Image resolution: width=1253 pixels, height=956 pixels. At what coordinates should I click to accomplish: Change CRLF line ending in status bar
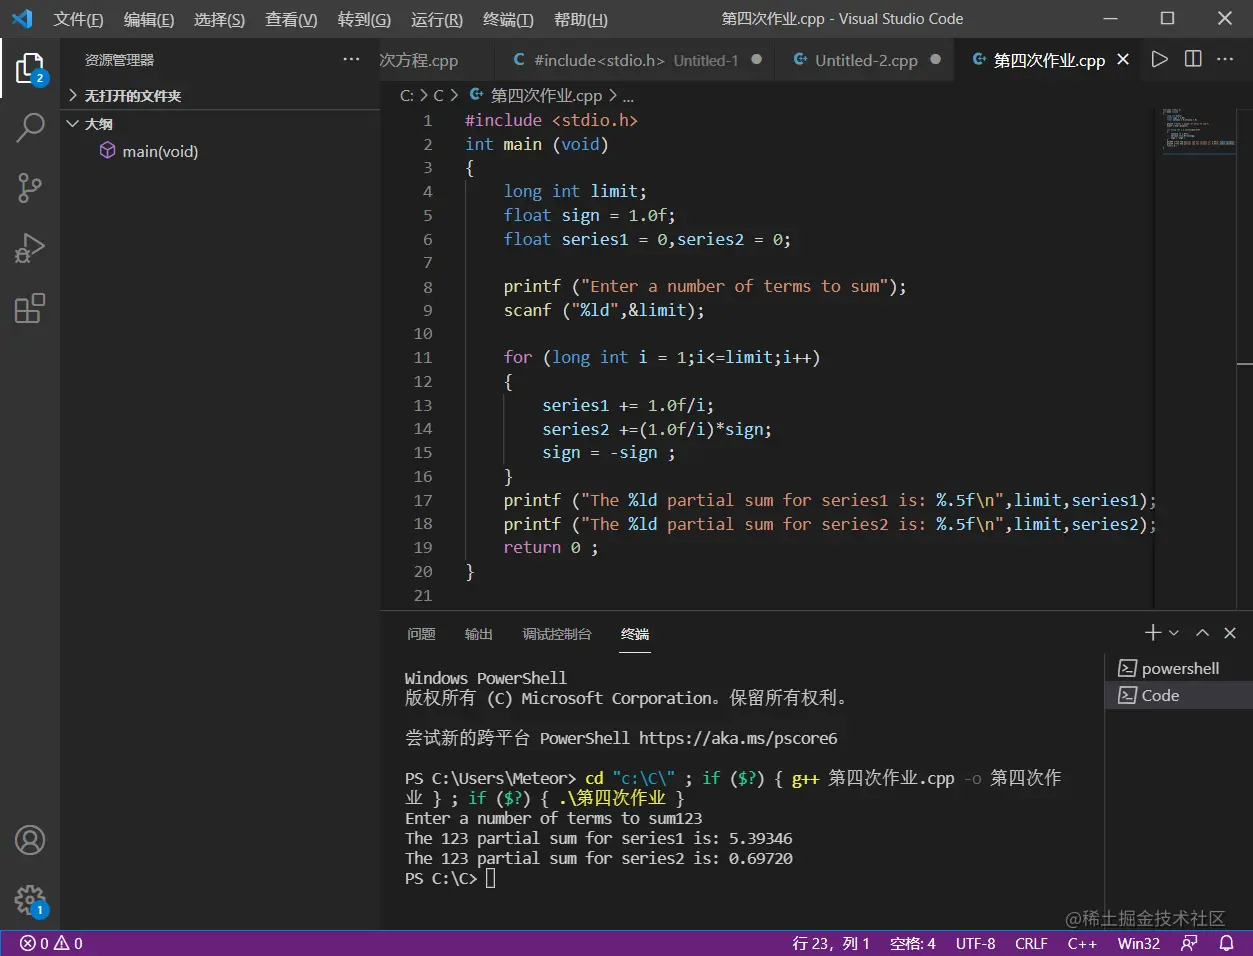pyautogui.click(x=1031, y=943)
